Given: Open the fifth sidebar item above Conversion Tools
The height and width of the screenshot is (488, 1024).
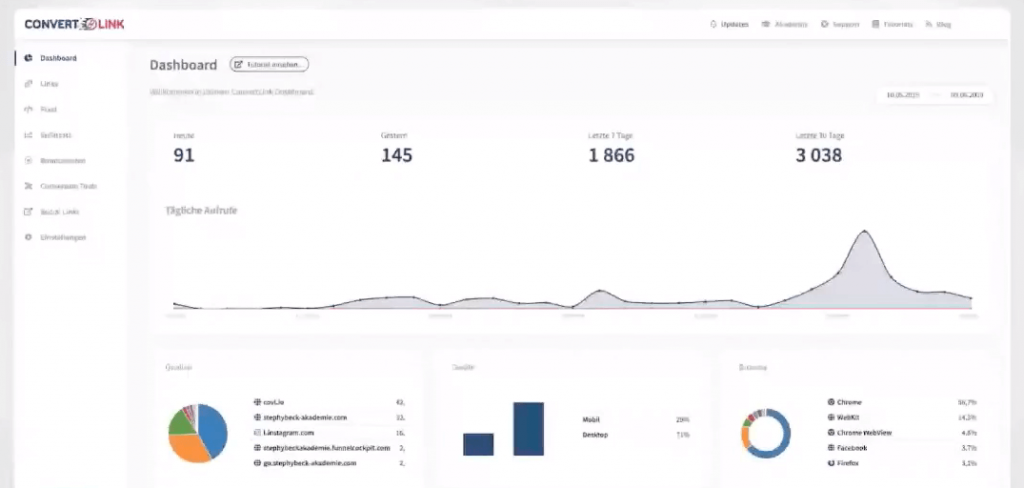Looking at the screenshot, I should pyautogui.click(x=62, y=160).
